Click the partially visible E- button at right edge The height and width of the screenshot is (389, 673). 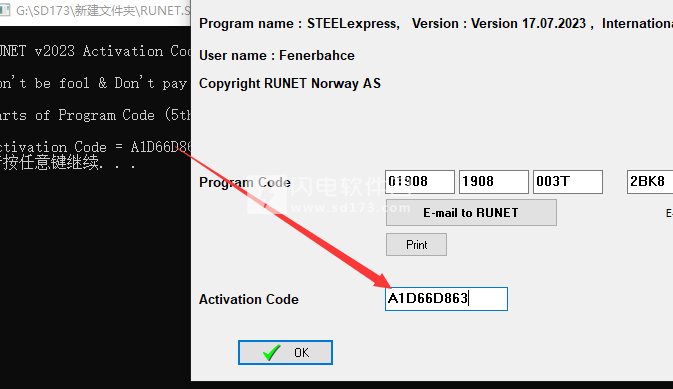coord(669,213)
